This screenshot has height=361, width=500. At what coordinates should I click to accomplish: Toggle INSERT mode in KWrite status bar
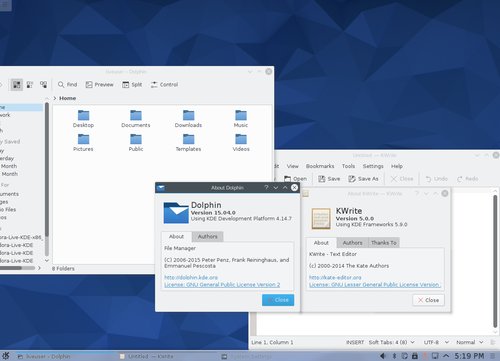coord(355,342)
